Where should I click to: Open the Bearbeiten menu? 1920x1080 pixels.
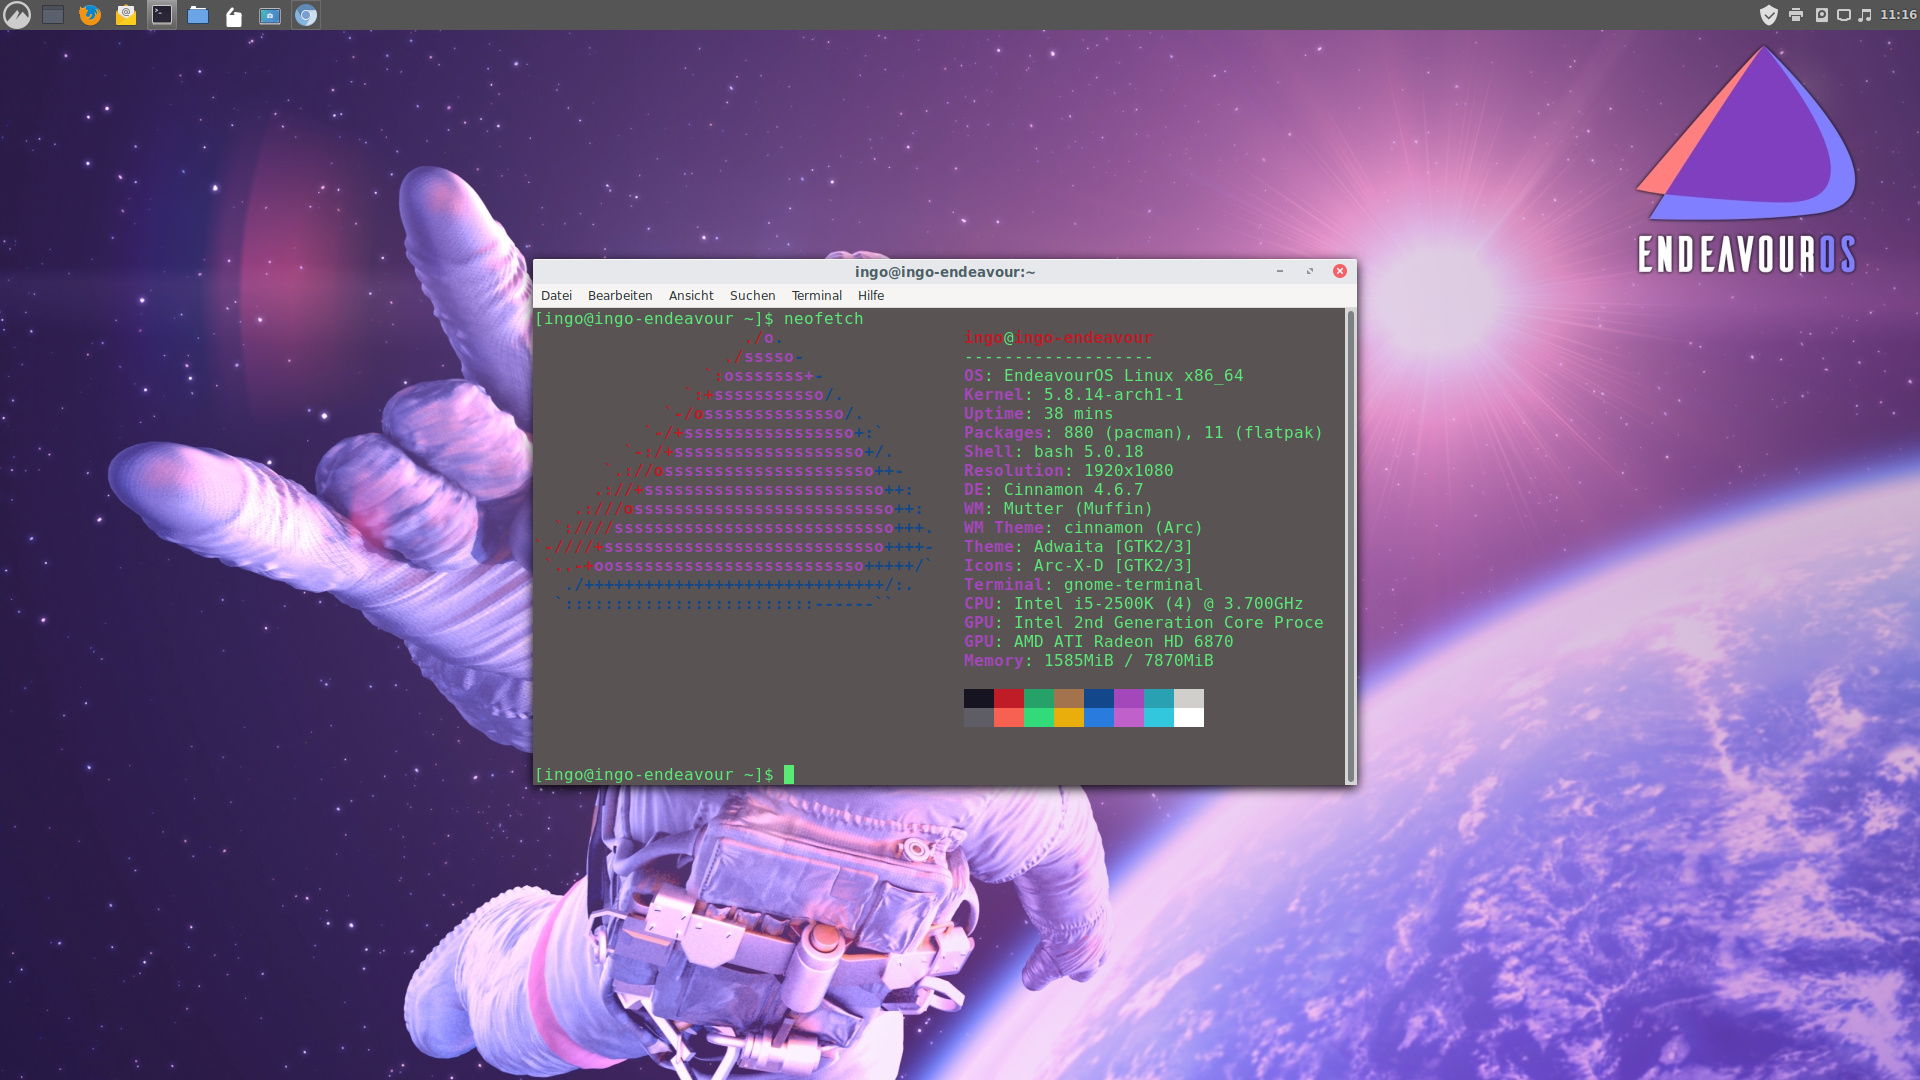click(620, 296)
